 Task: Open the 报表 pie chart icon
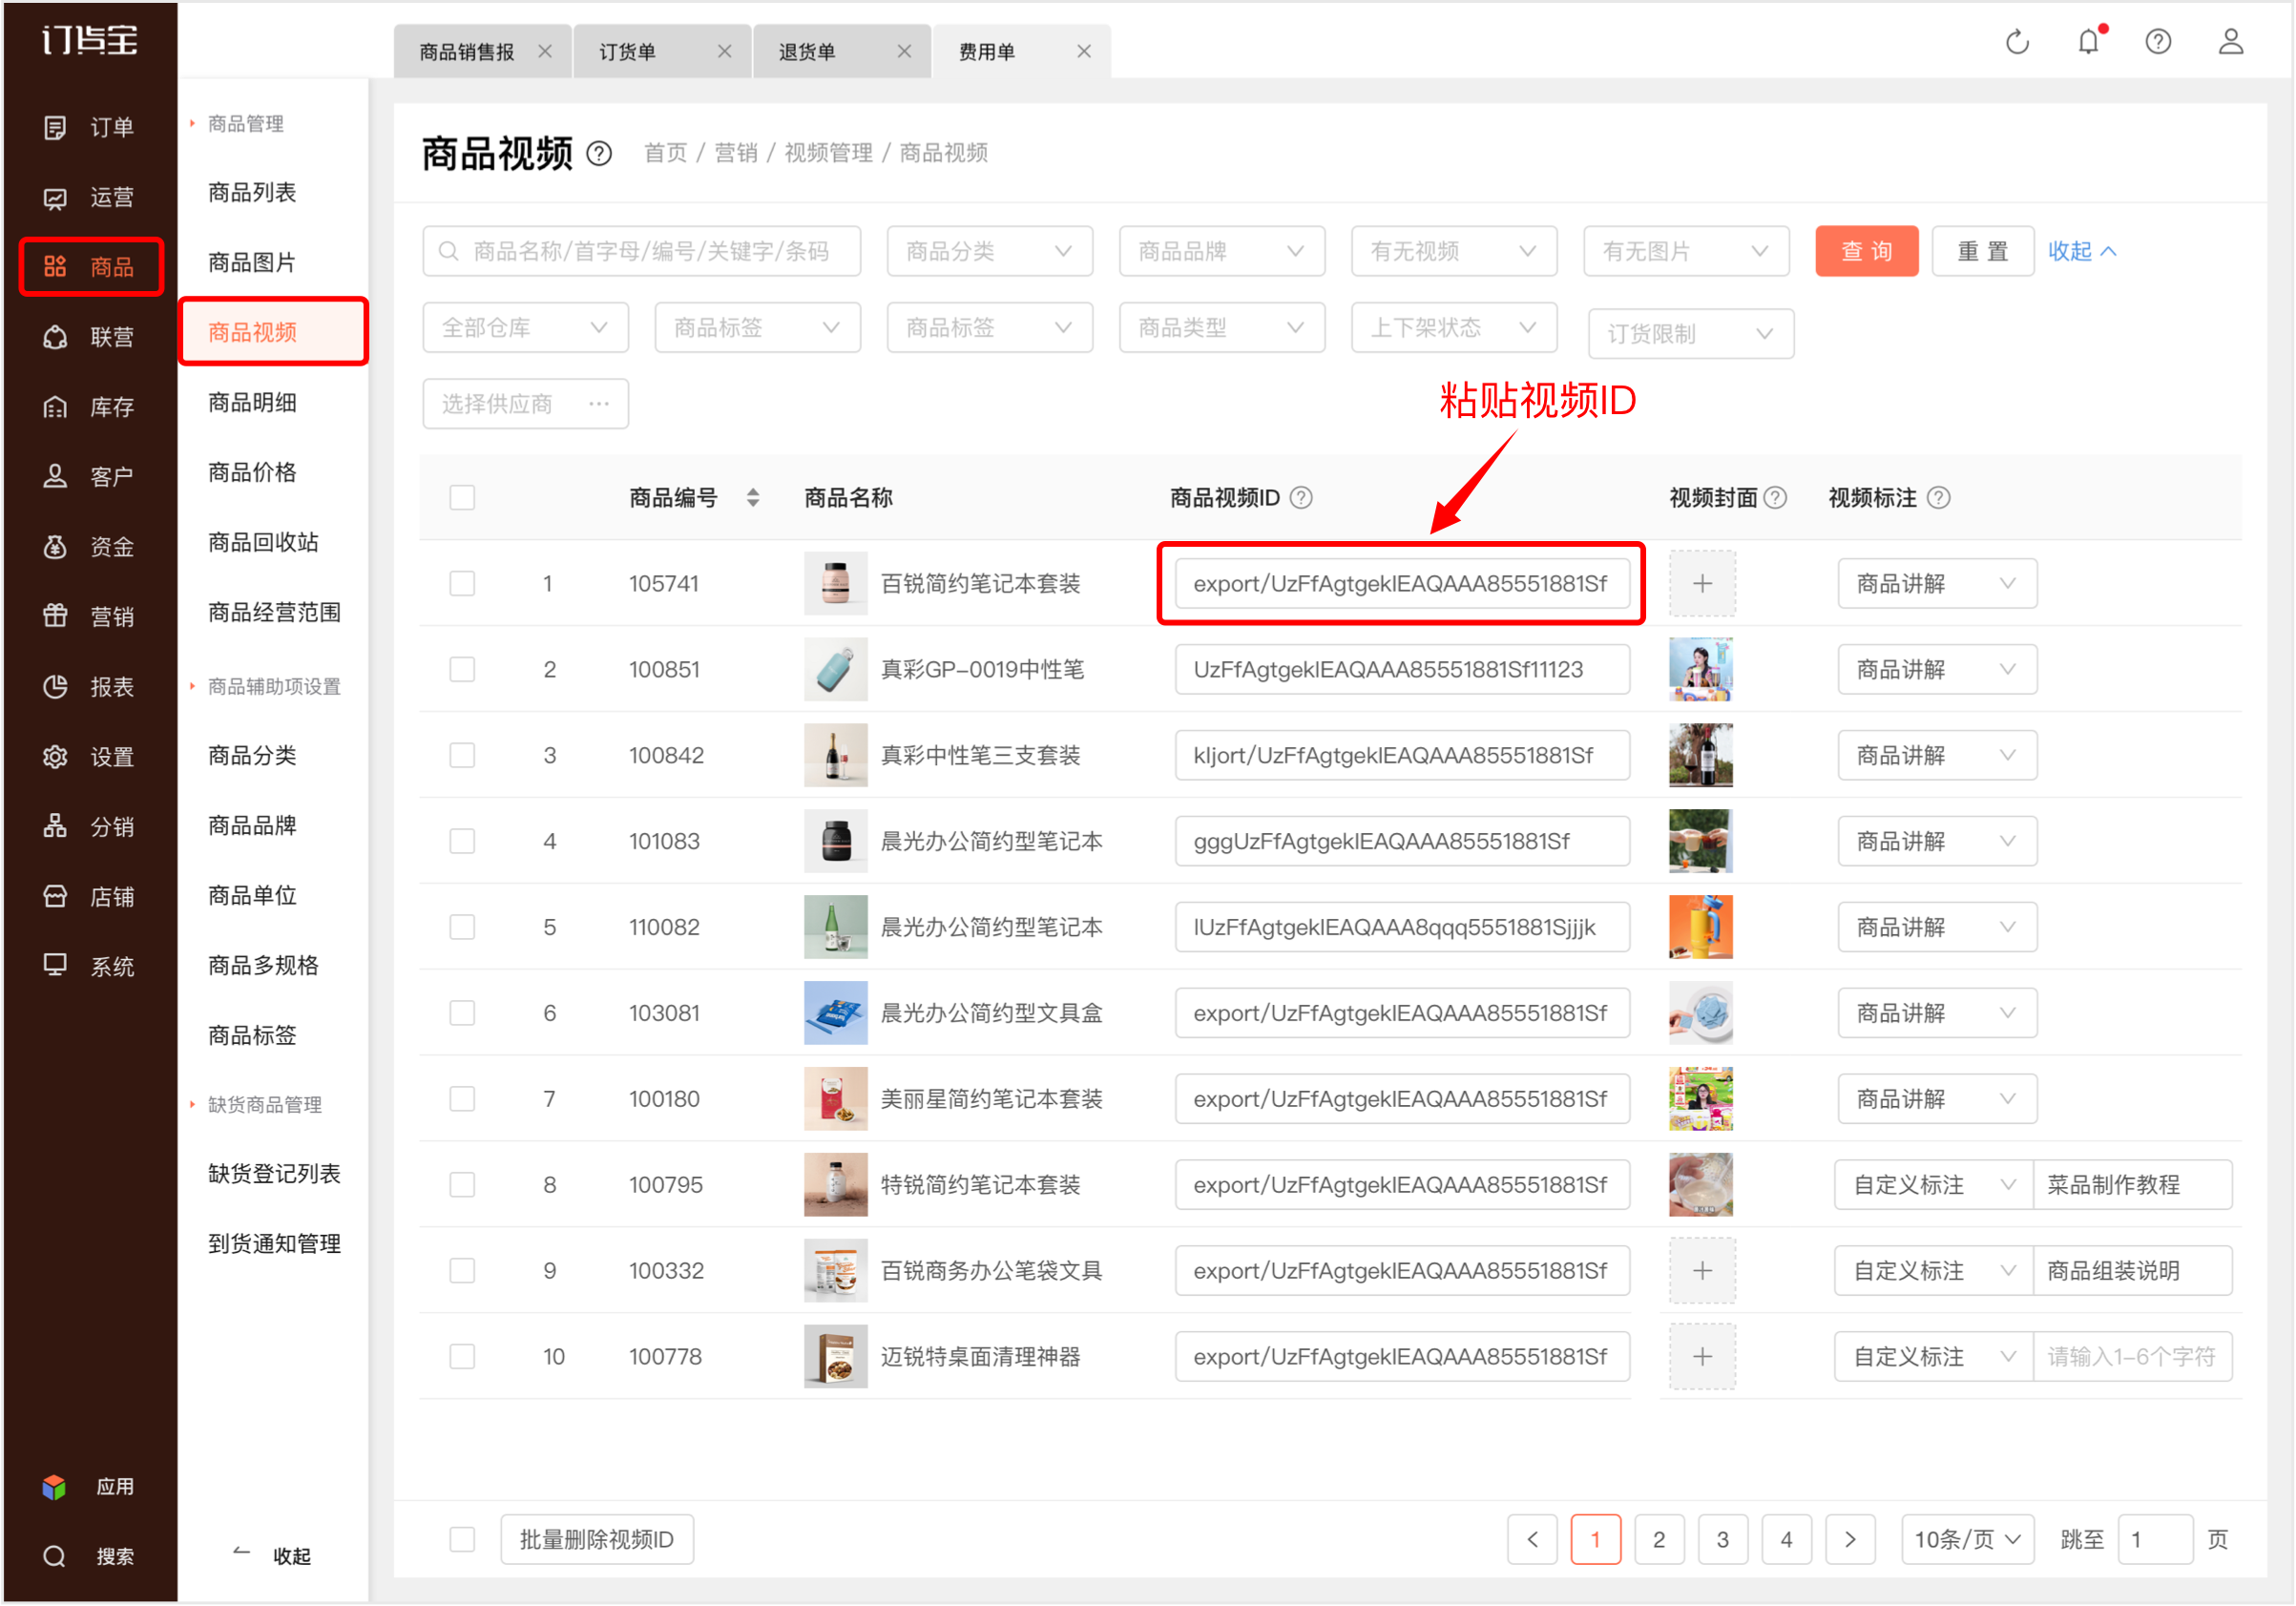[x=55, y=687]
